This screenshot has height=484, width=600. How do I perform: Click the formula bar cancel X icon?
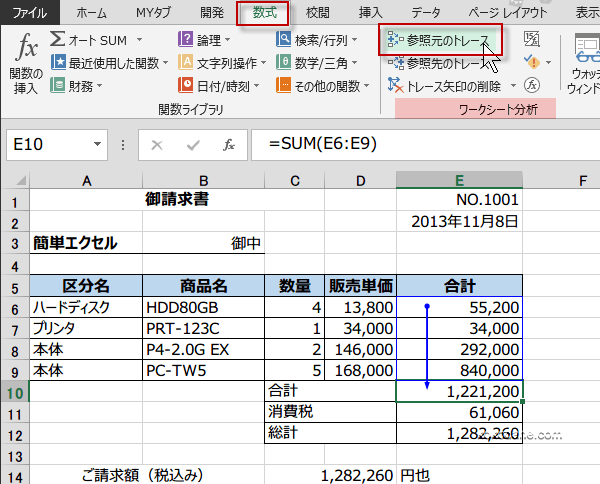157,145
